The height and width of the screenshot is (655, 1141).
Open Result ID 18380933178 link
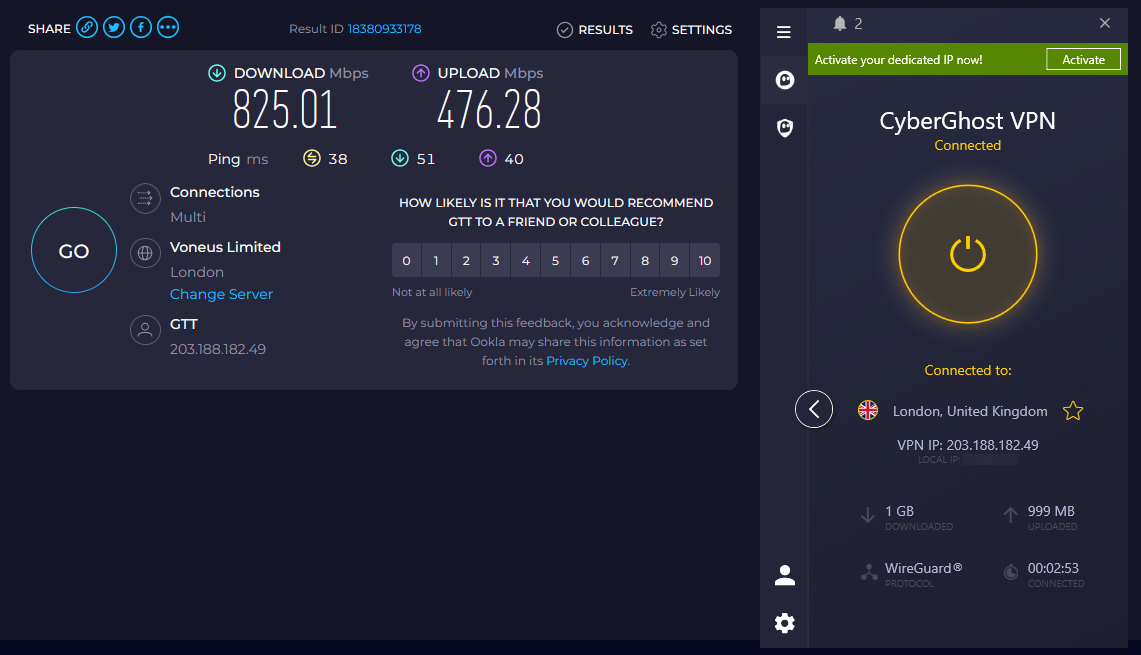(384, 28)
